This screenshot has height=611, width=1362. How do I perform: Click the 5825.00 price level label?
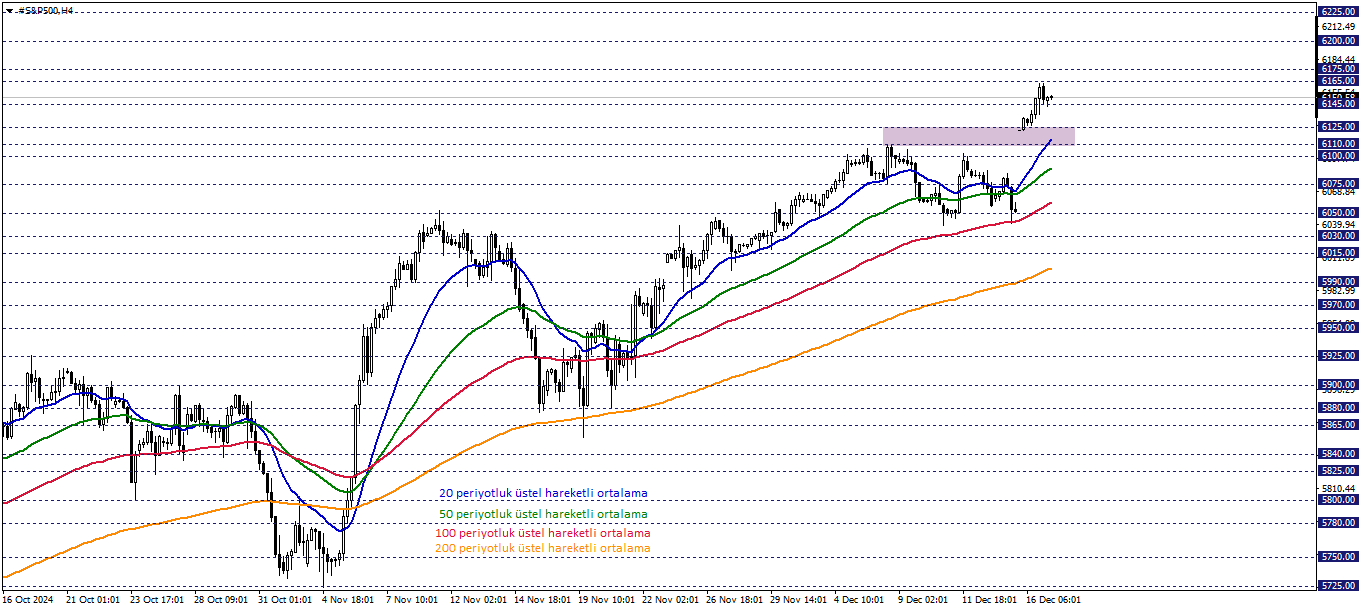(x=1338, y=471)
